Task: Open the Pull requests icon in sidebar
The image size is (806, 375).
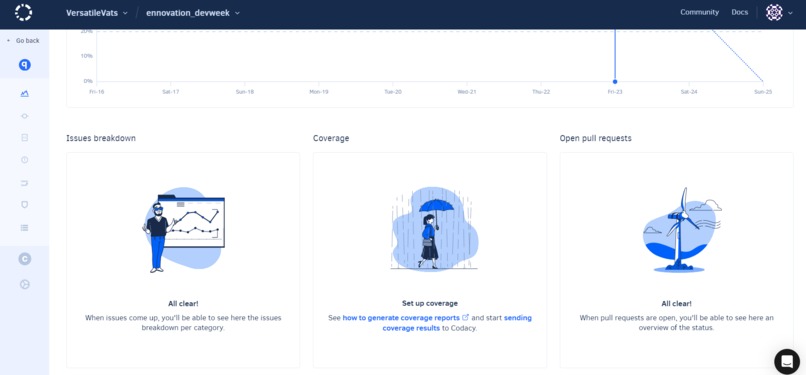Action: click(x=25, y=182)
